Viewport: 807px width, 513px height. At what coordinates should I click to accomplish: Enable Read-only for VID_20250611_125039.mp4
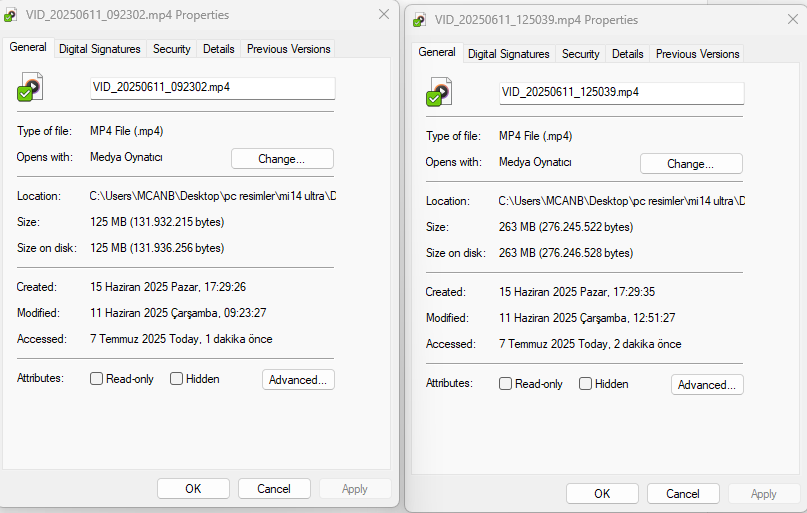(506, 384)
